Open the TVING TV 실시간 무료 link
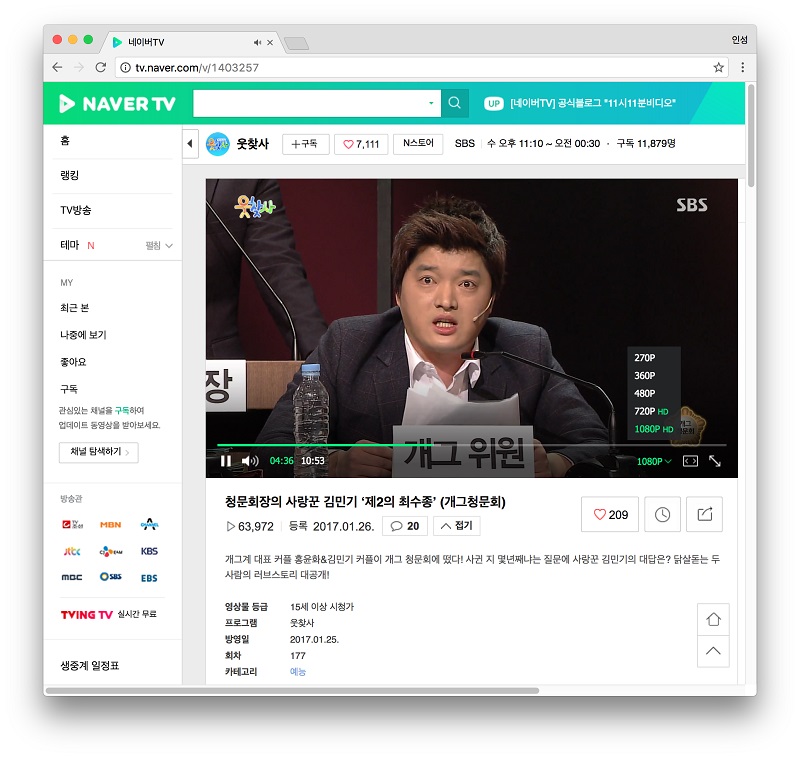800x758 pixels. click(108, 615)
